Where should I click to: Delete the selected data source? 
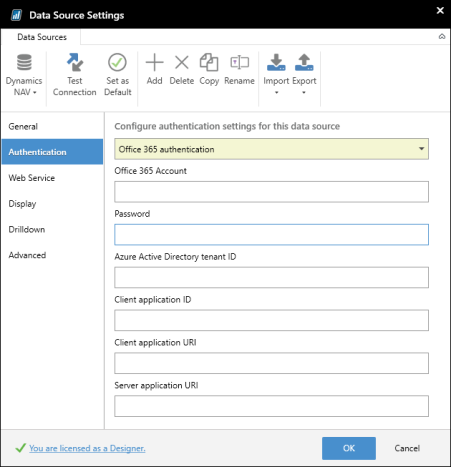pyautogui.click(x=182, y=69)
